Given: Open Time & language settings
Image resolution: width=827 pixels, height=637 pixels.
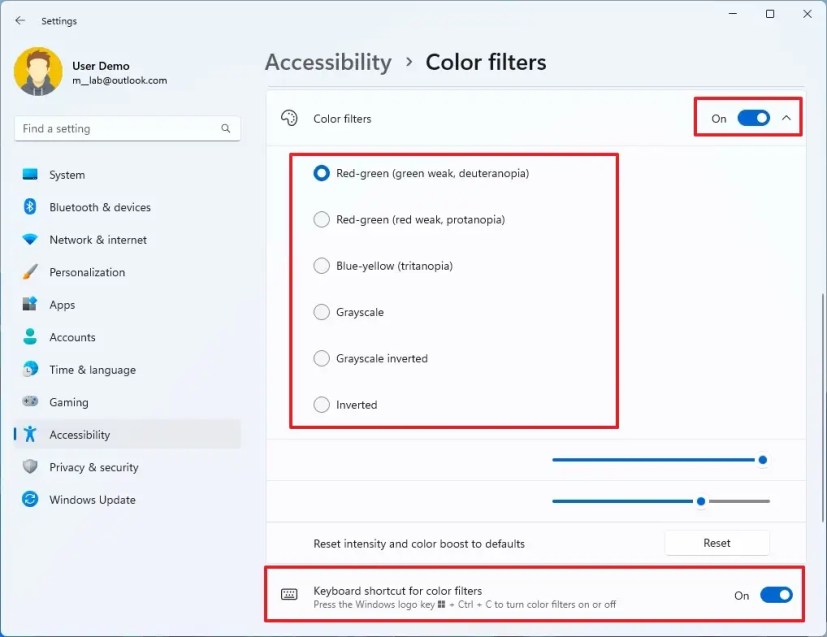Looking at the screenshot, I should coord(92,370).
